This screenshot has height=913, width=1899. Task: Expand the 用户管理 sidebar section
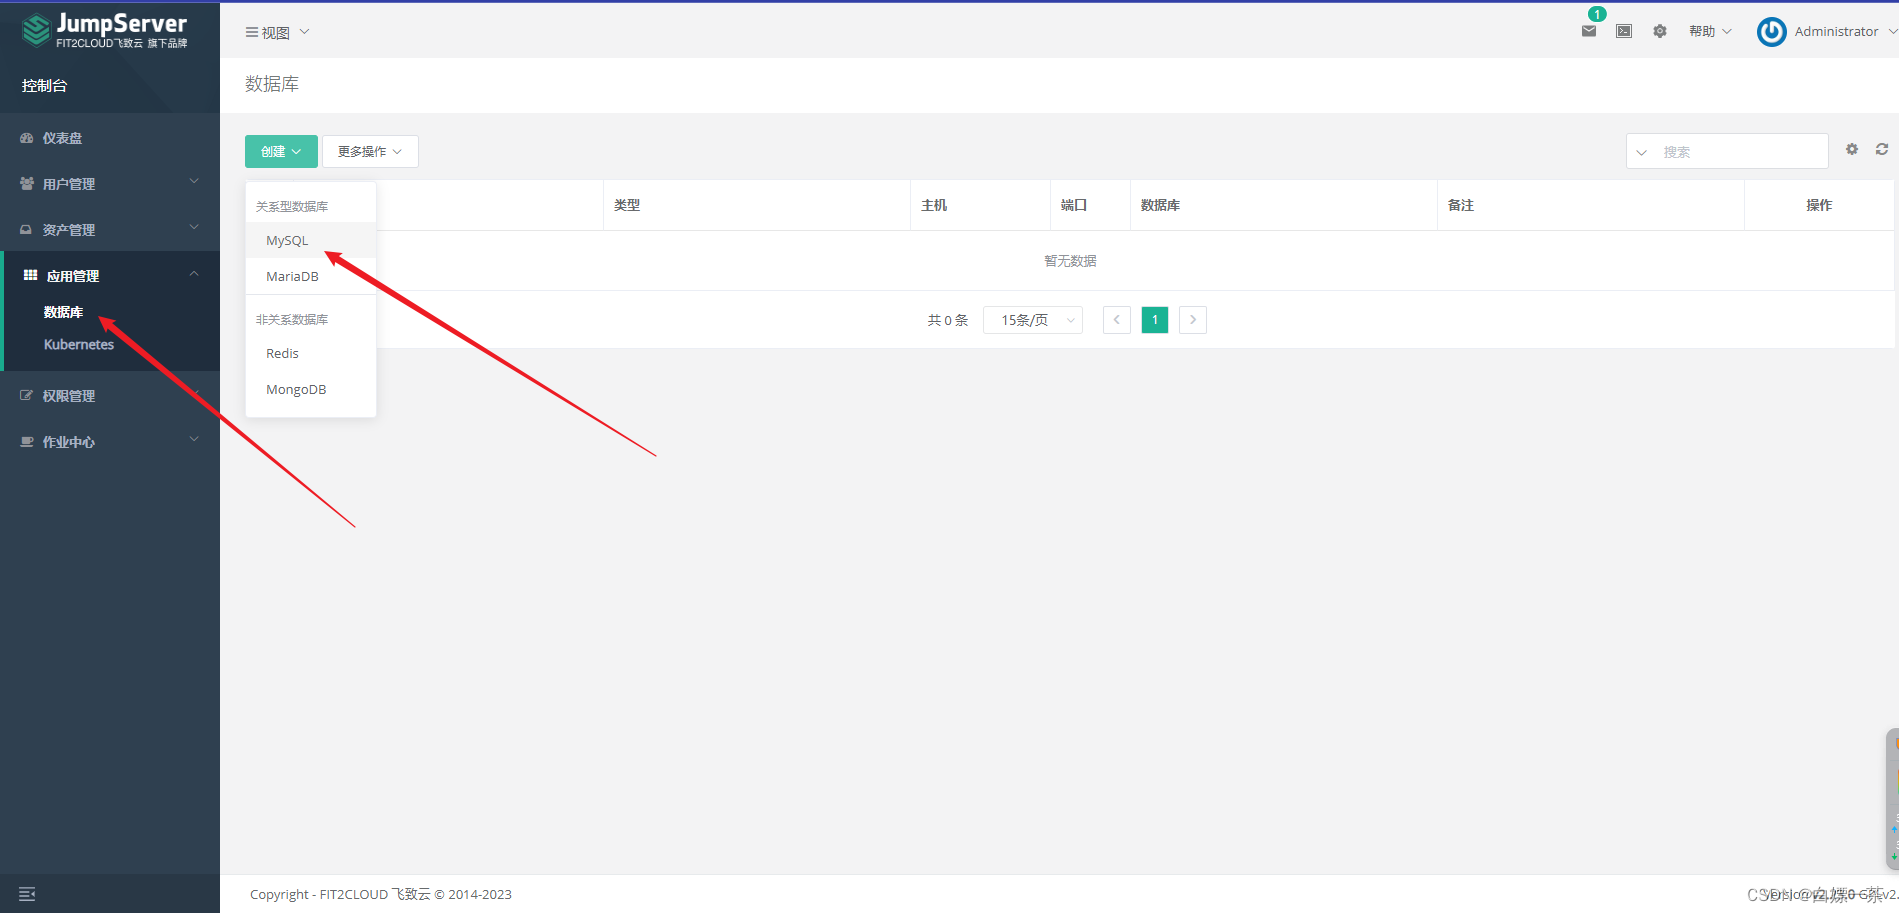[x=110, y=184]
